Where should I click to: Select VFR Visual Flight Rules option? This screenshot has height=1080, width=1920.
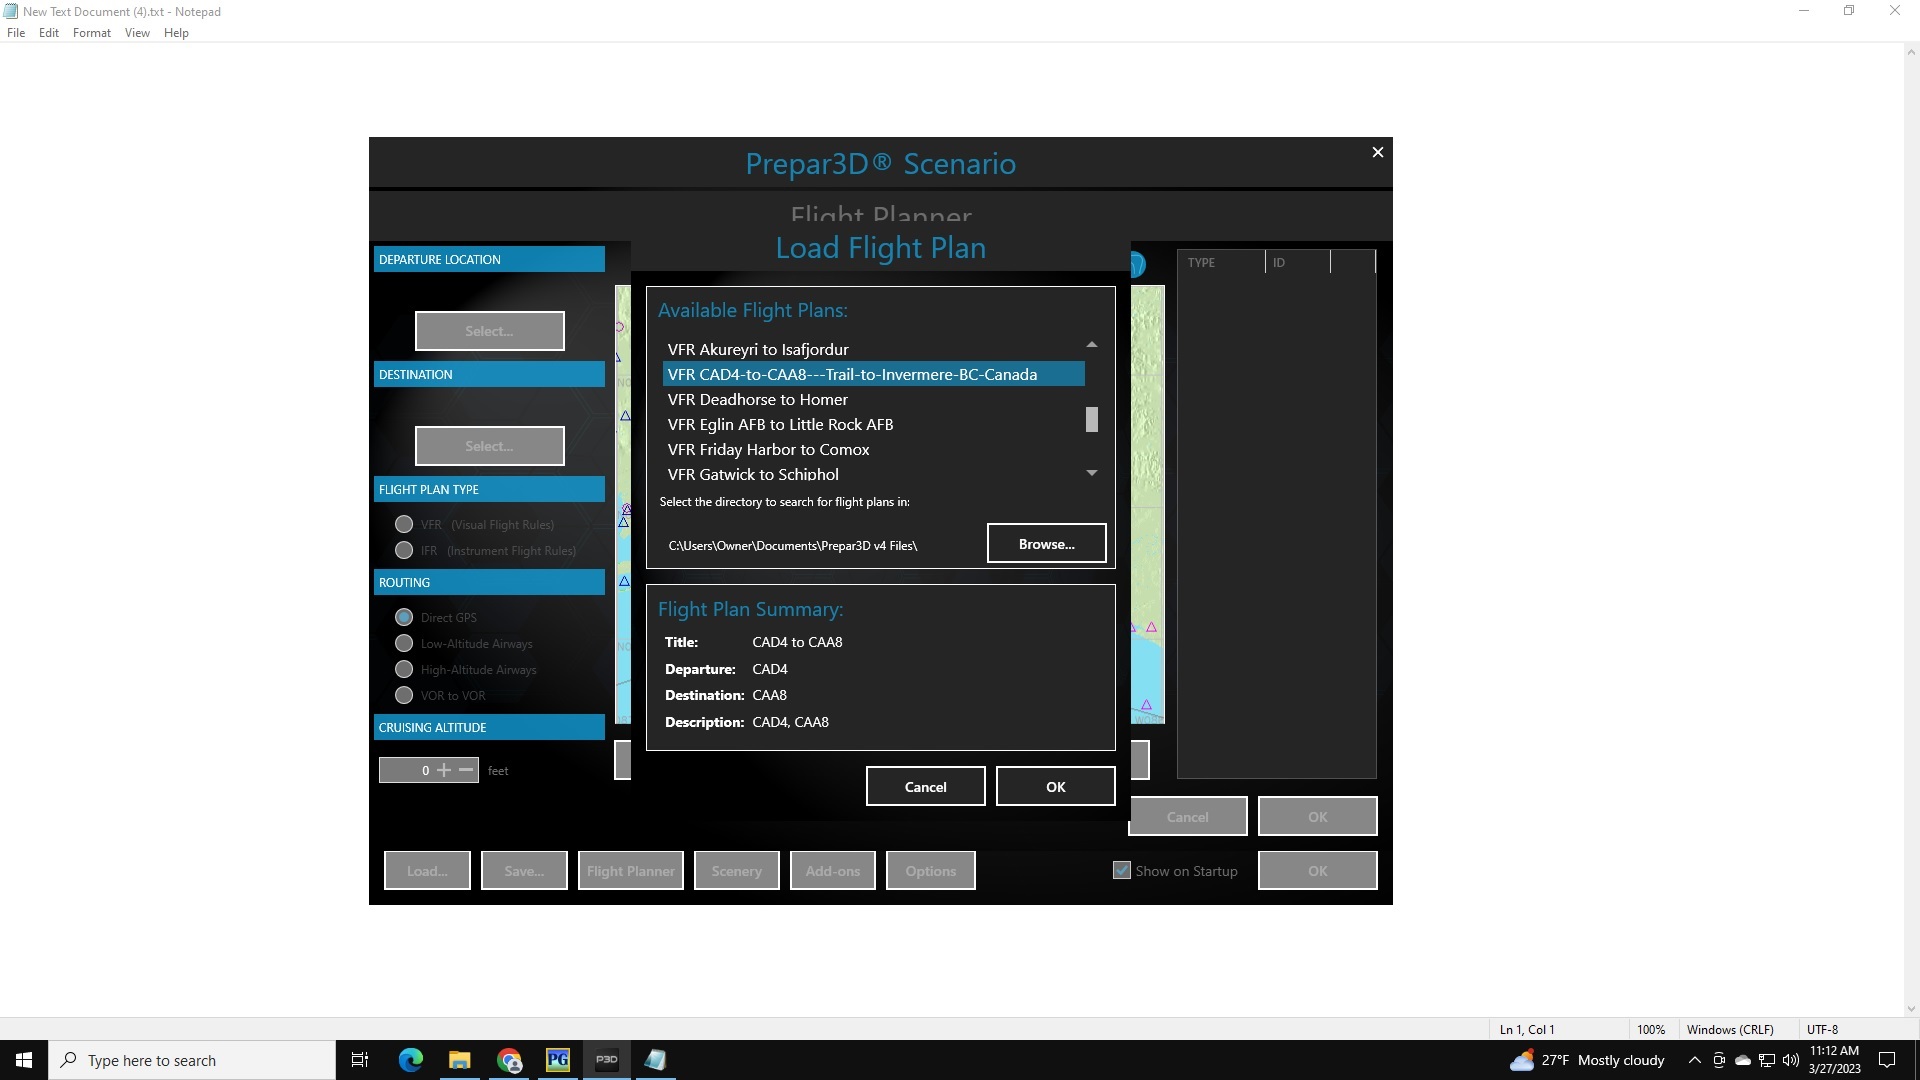404,524
